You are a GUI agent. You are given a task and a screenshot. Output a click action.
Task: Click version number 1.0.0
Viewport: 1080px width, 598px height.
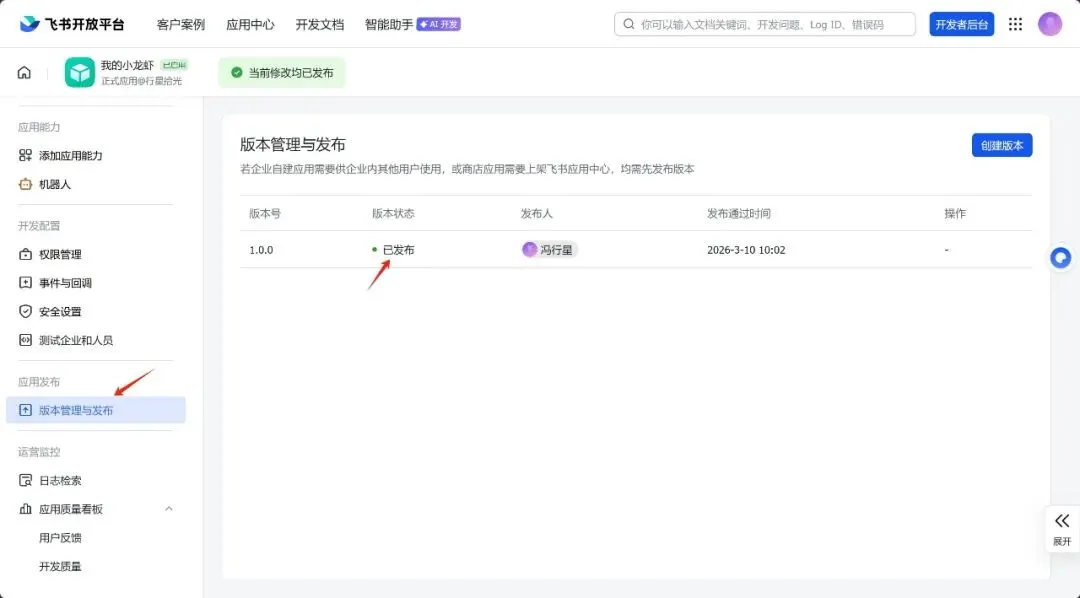261,250
